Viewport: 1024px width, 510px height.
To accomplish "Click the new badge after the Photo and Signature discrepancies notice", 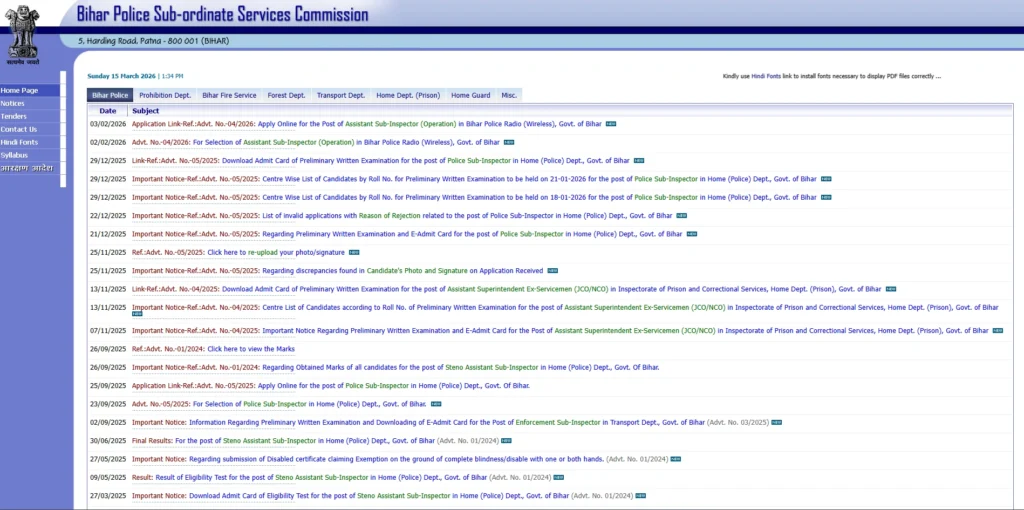I will tap(552, 271).
